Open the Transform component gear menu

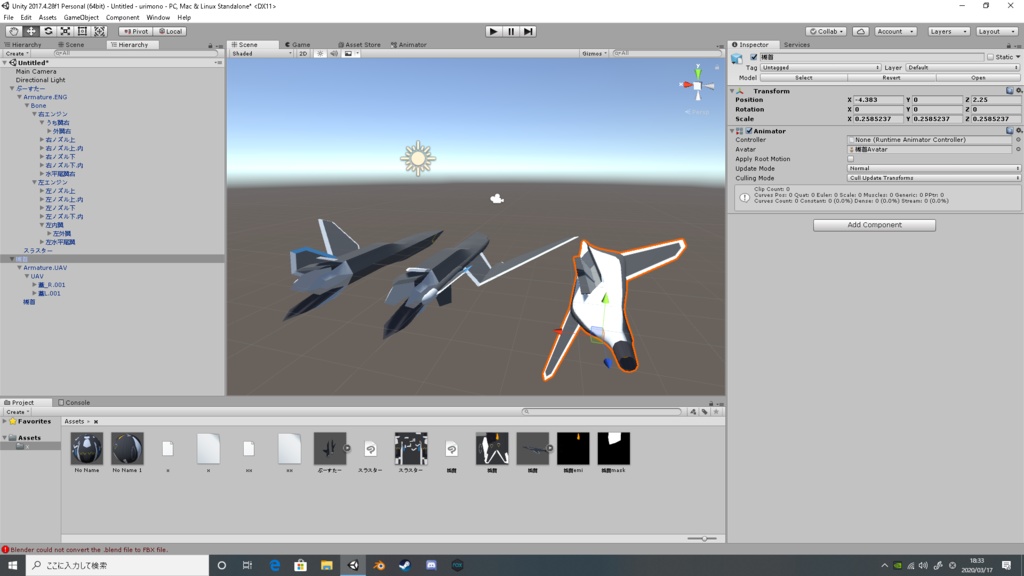[x=1018, y=91]
